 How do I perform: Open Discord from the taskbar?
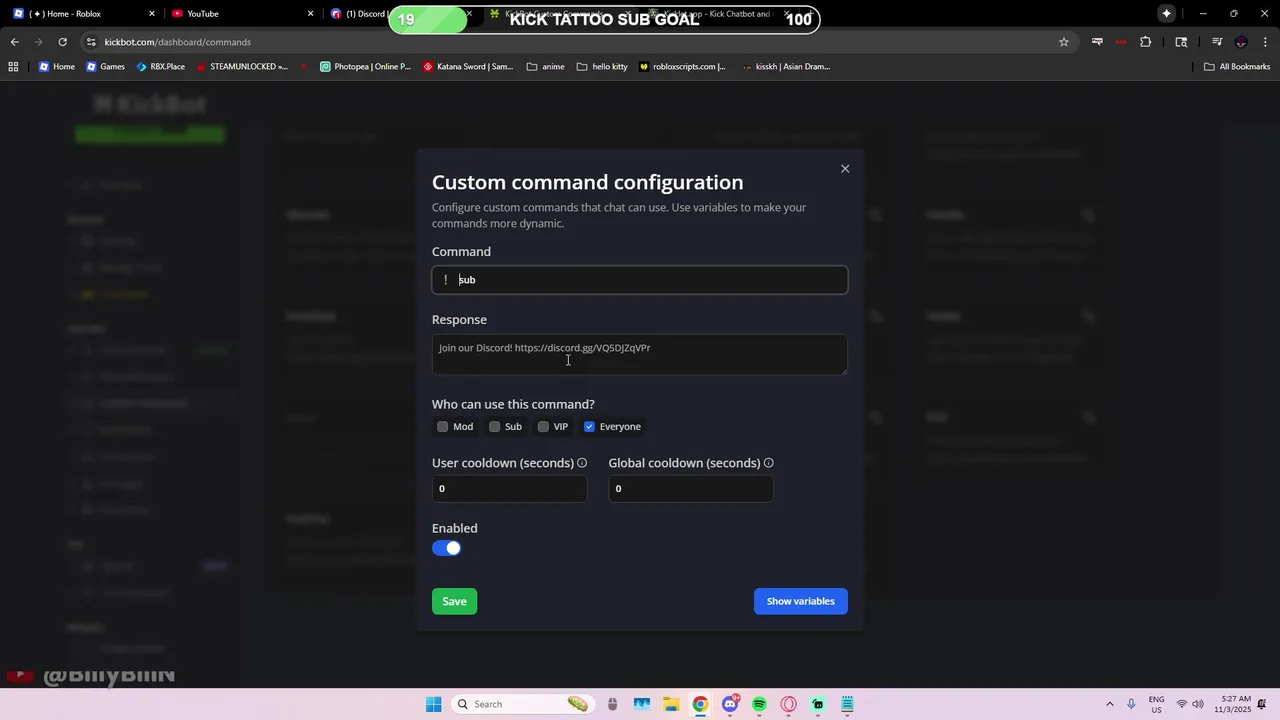730,704
